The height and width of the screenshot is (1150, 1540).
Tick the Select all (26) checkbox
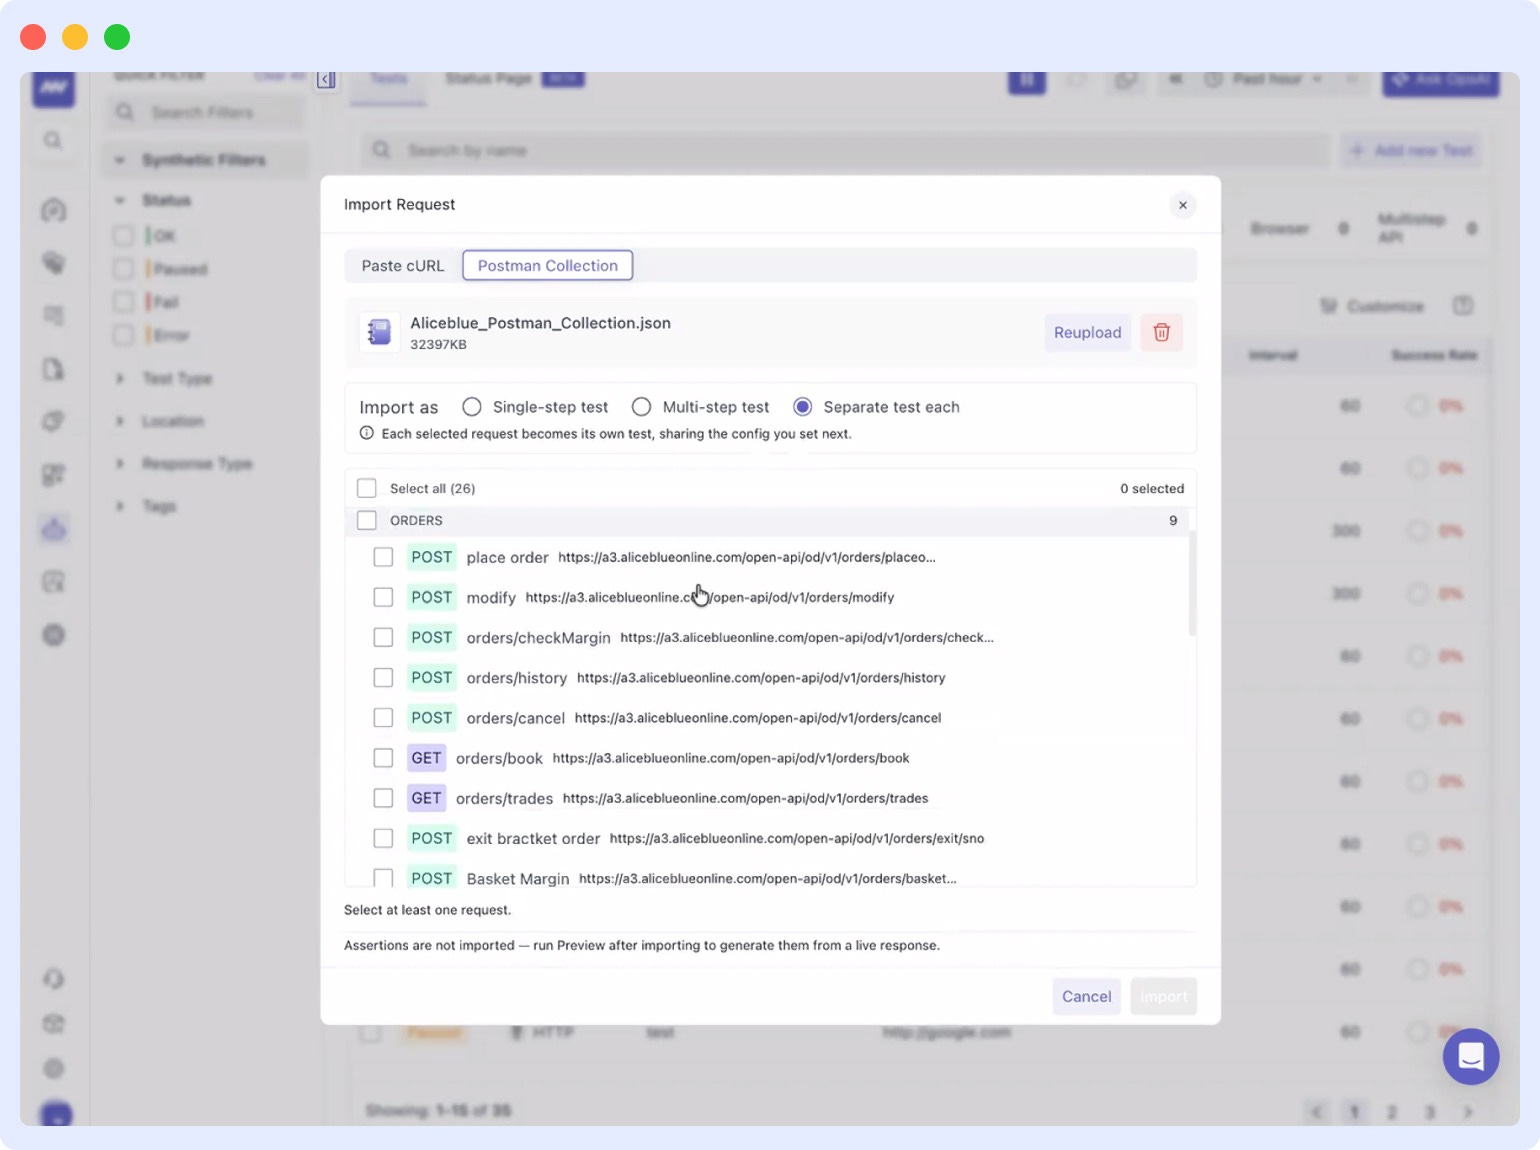point(367,488)
